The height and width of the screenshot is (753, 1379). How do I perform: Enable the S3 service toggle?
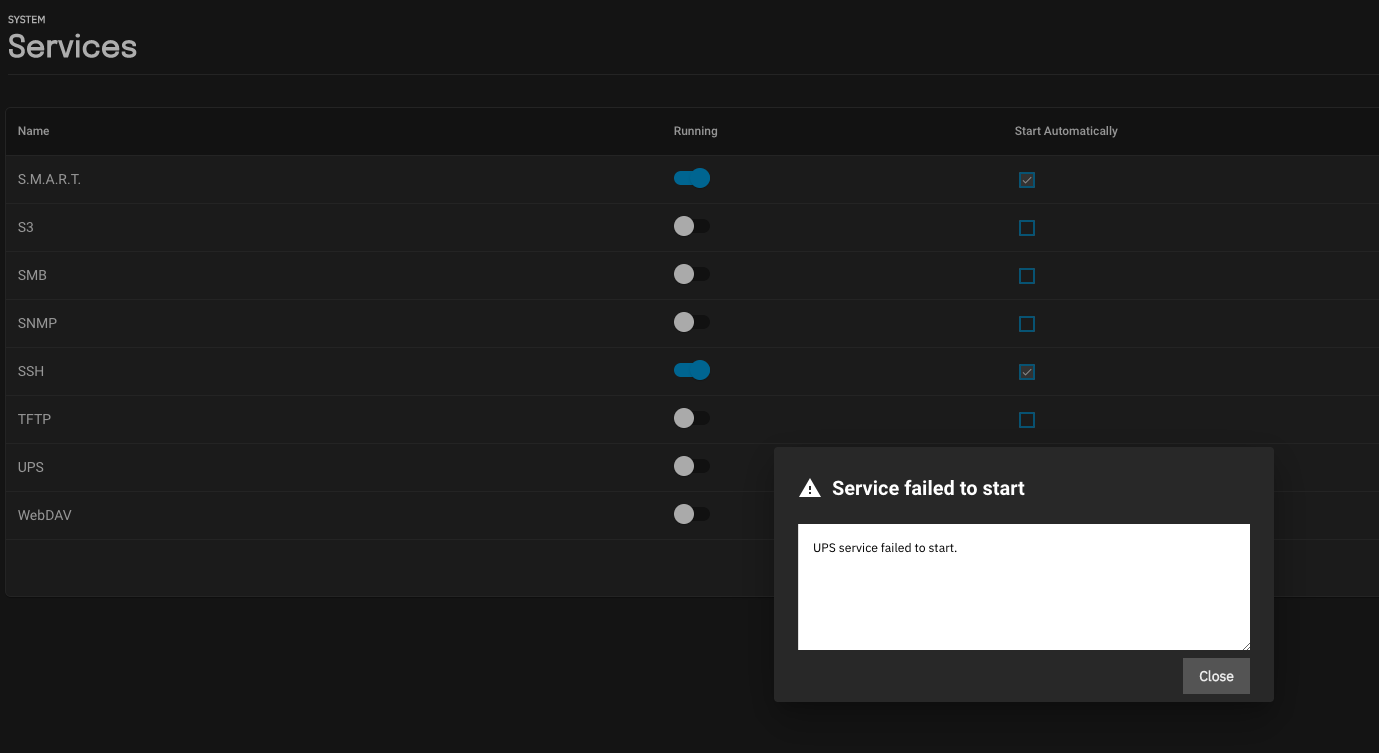692,227
